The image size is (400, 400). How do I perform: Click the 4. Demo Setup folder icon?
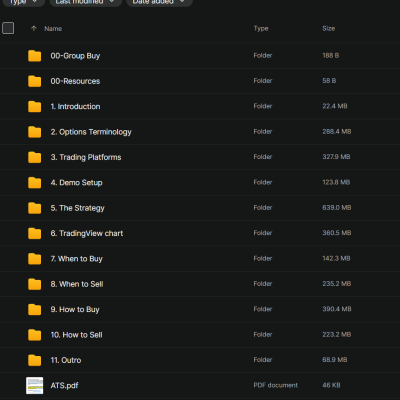(x=35, y=183)
